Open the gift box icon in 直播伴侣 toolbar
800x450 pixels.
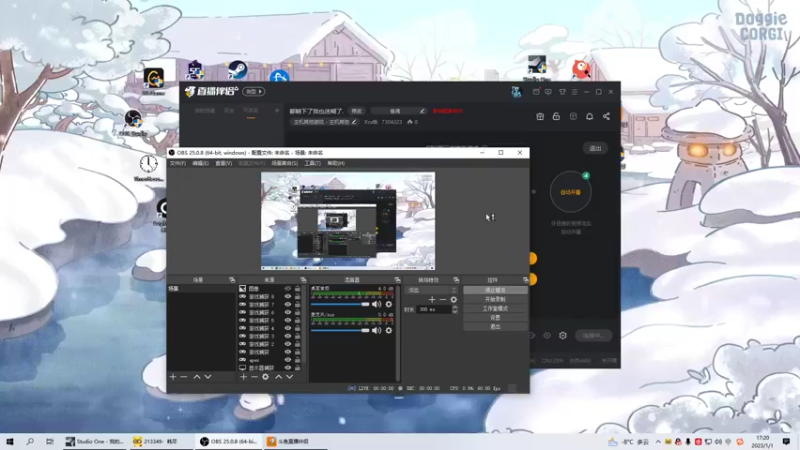click(540, 116)
